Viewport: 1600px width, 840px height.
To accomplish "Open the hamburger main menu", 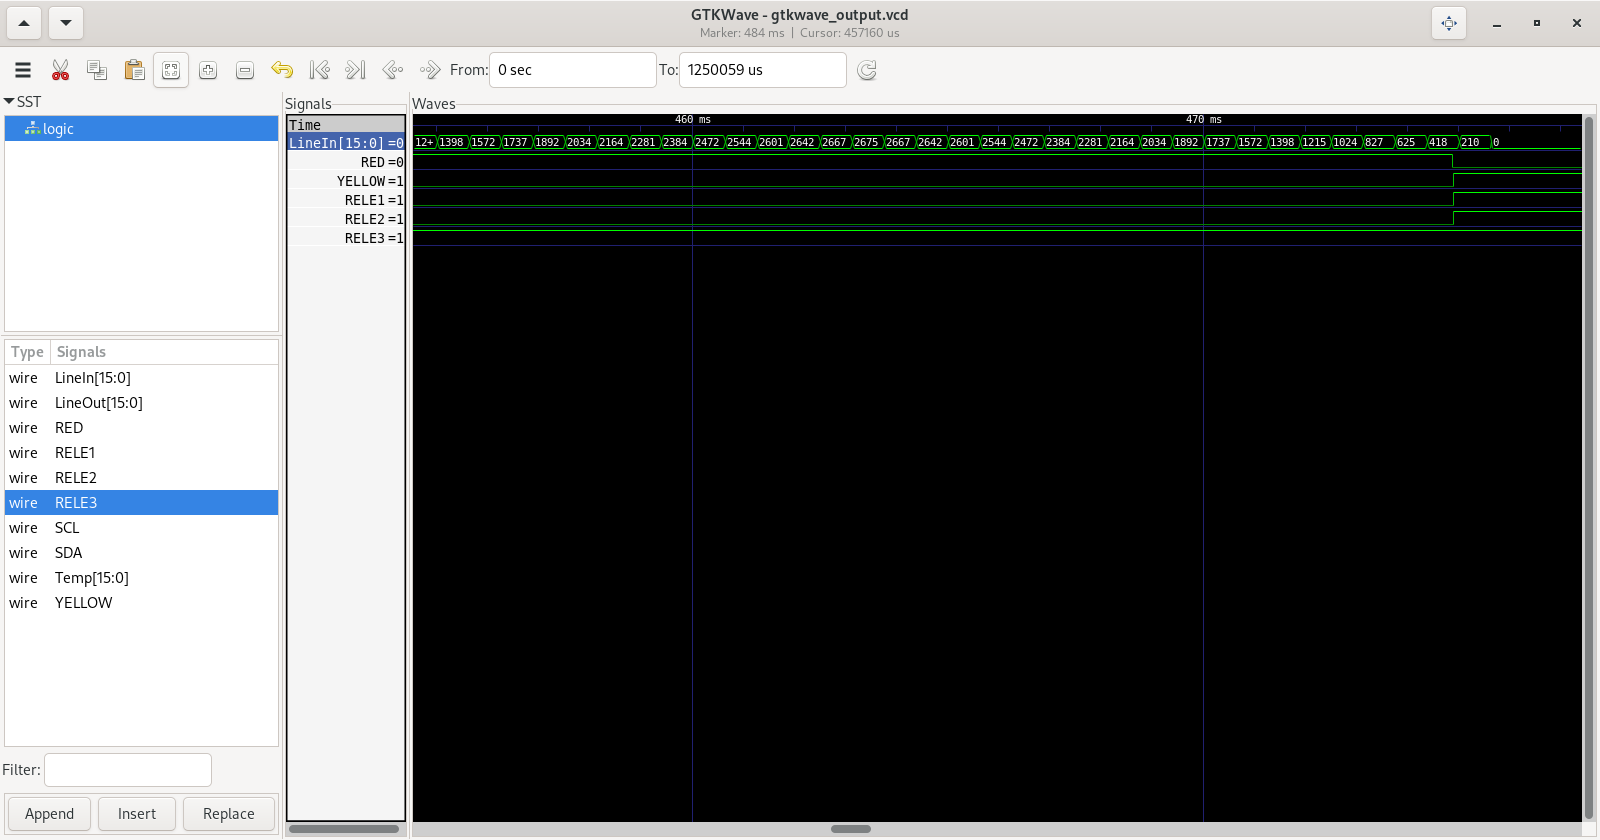I will point(23,70).
